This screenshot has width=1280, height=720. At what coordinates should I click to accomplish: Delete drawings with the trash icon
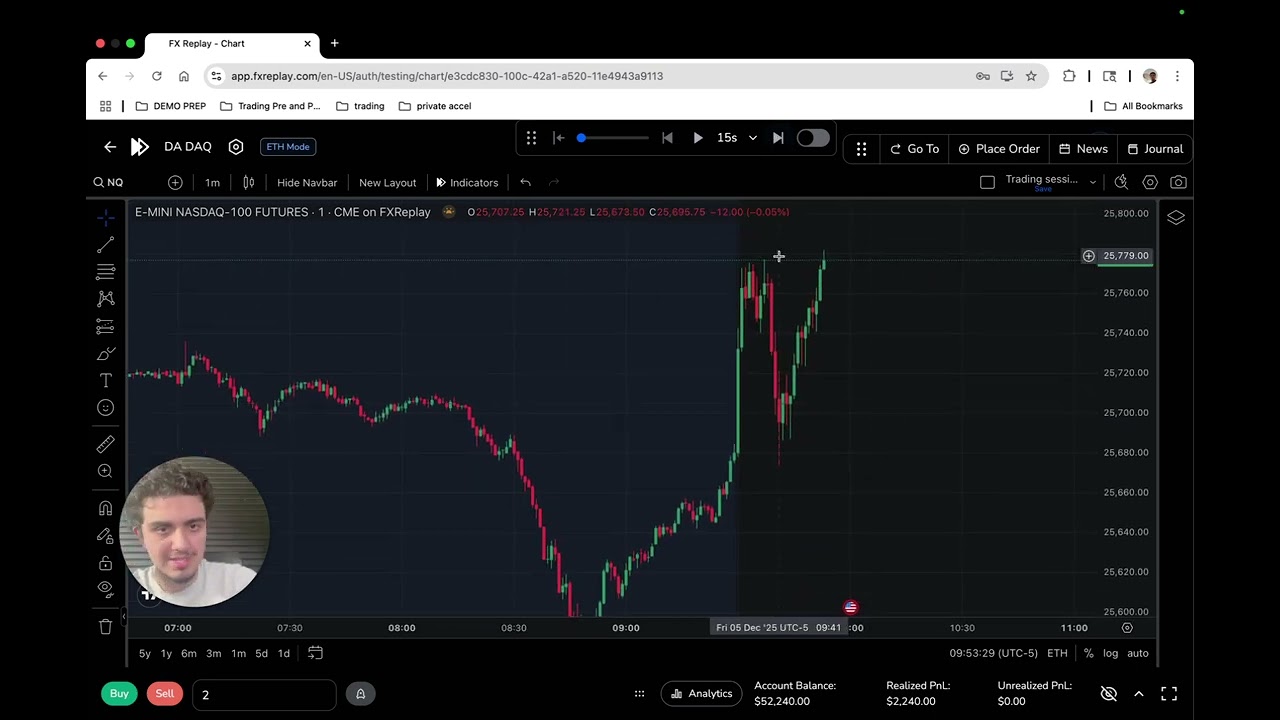pos(105,627)
